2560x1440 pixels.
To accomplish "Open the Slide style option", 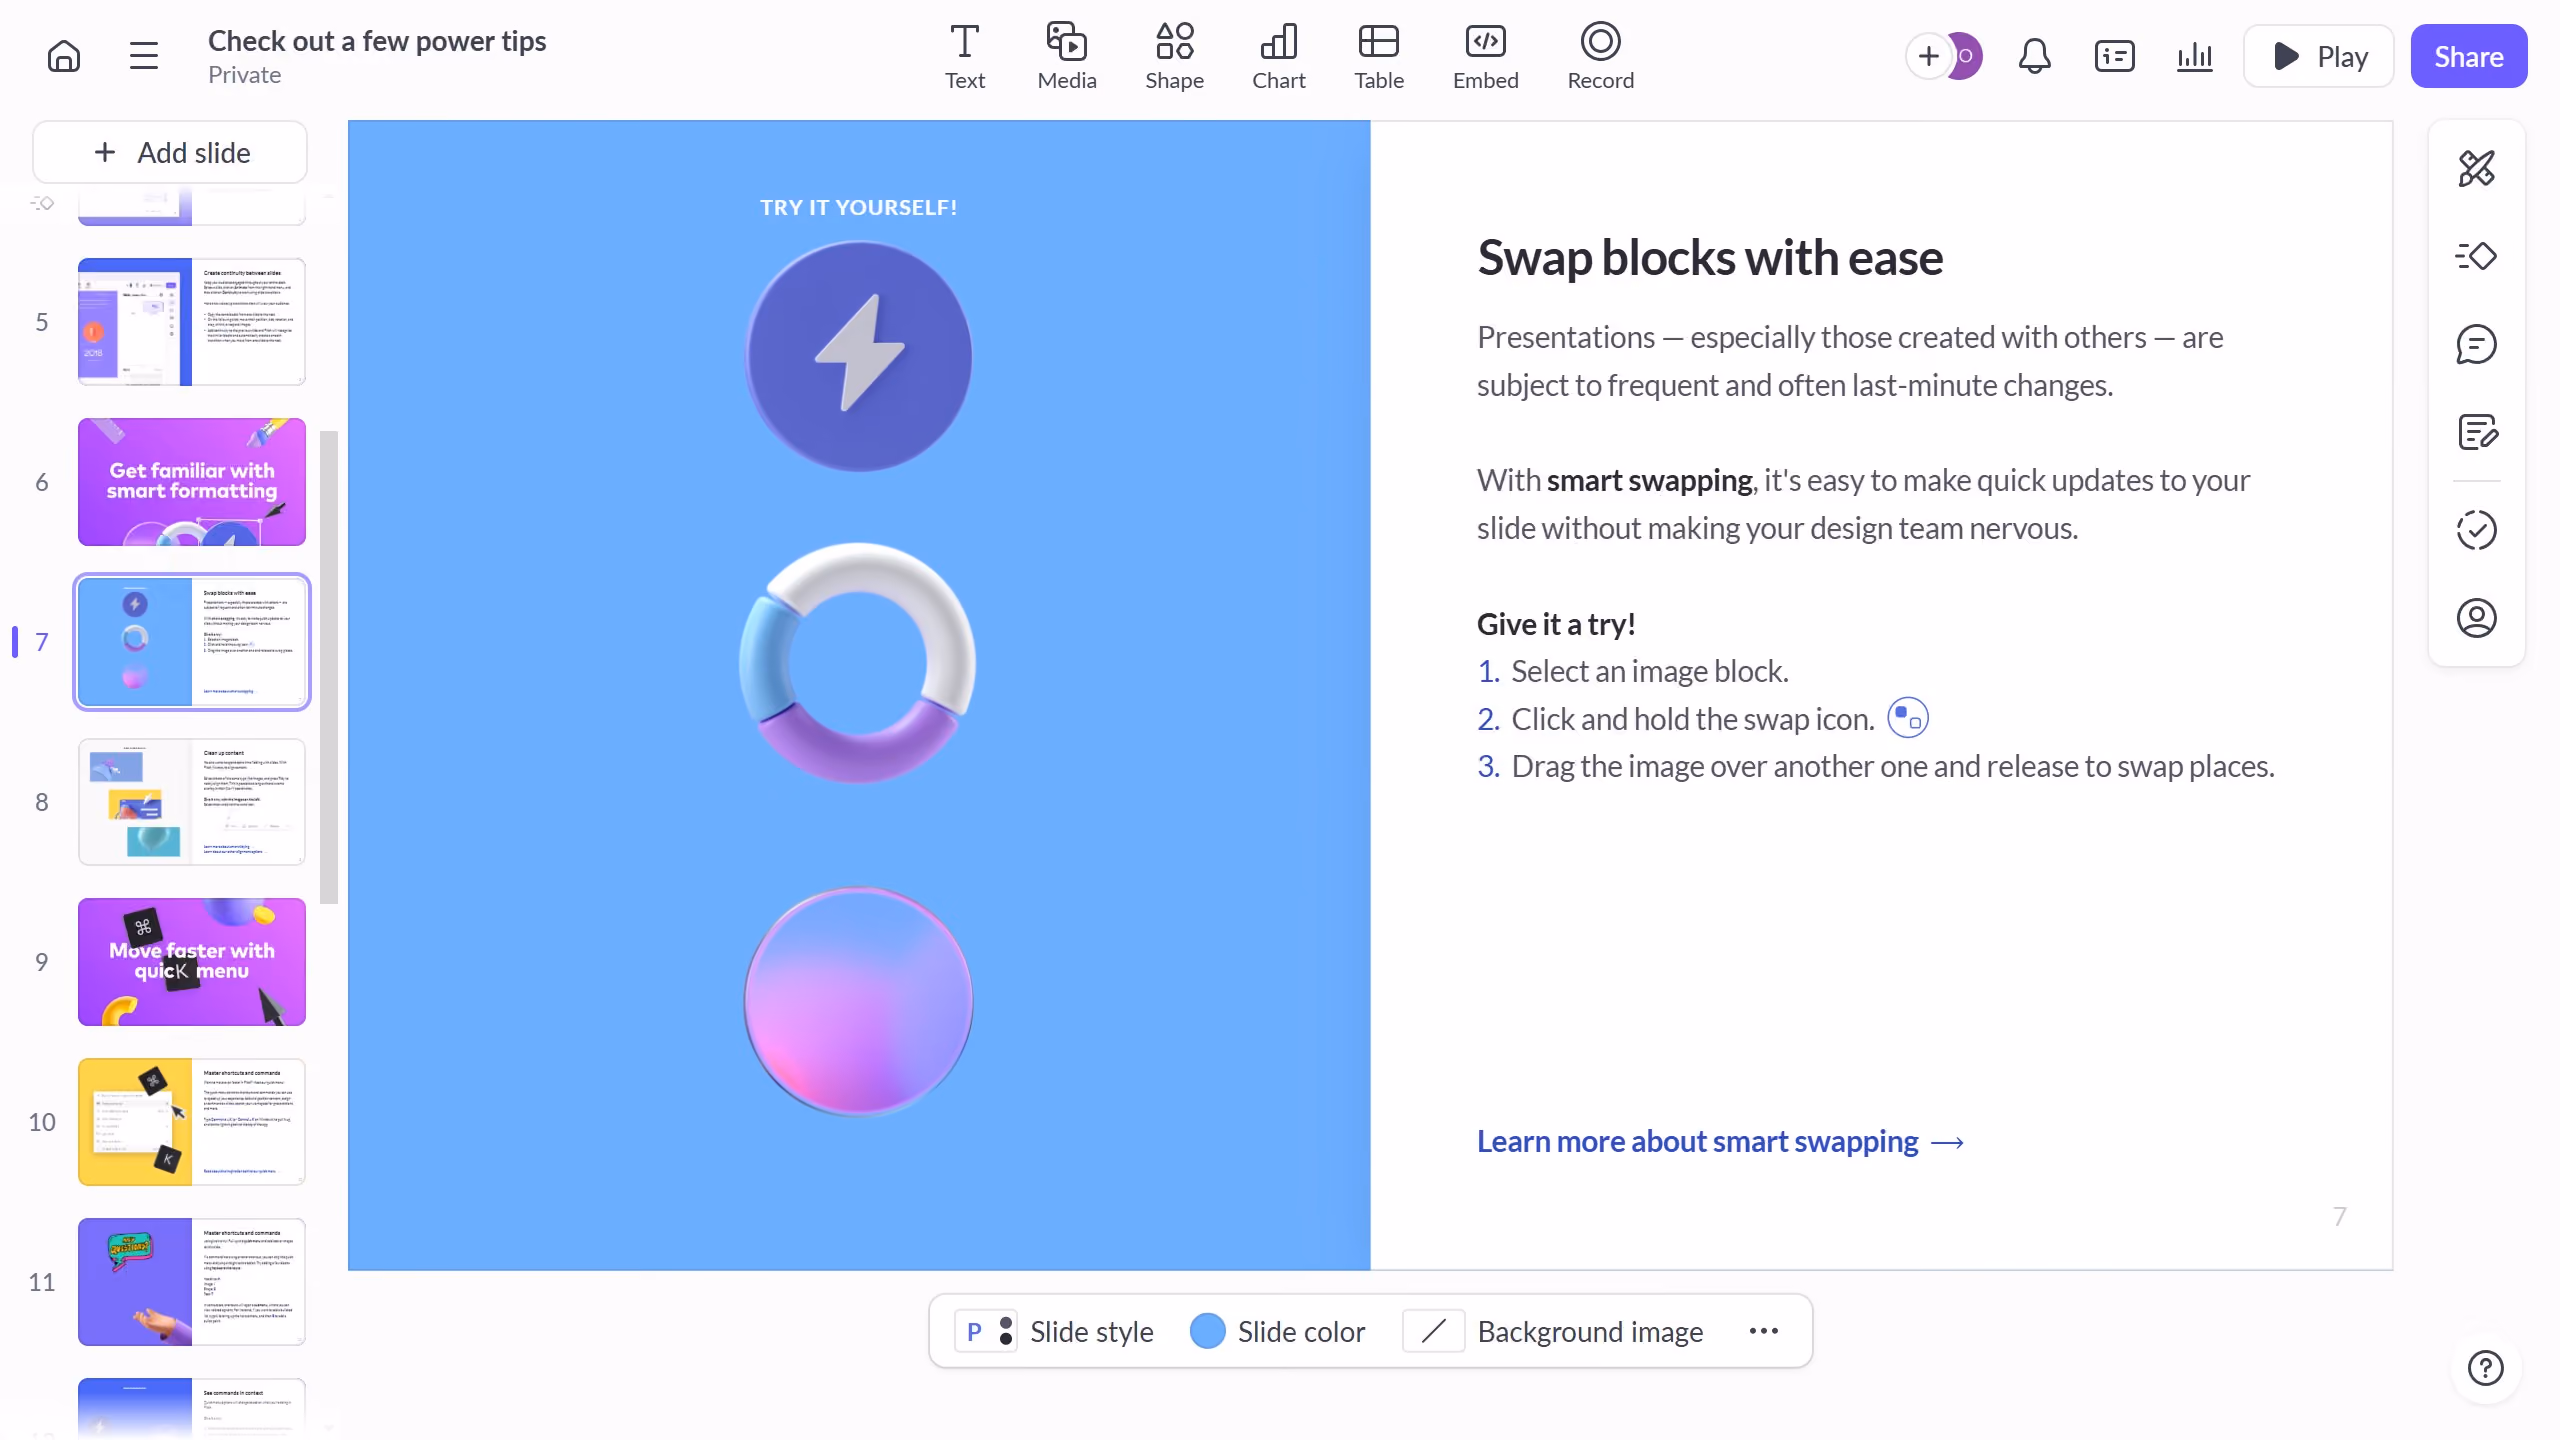I will pos(1054,1331).
